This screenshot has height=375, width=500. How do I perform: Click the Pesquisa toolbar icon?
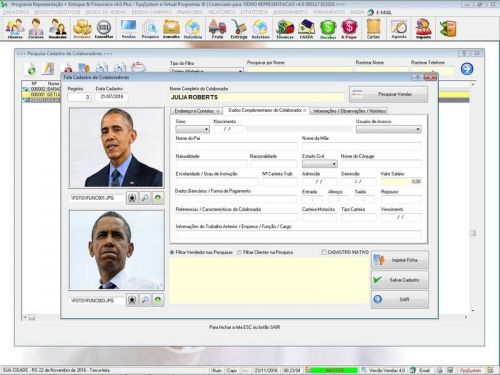(150, 29)
